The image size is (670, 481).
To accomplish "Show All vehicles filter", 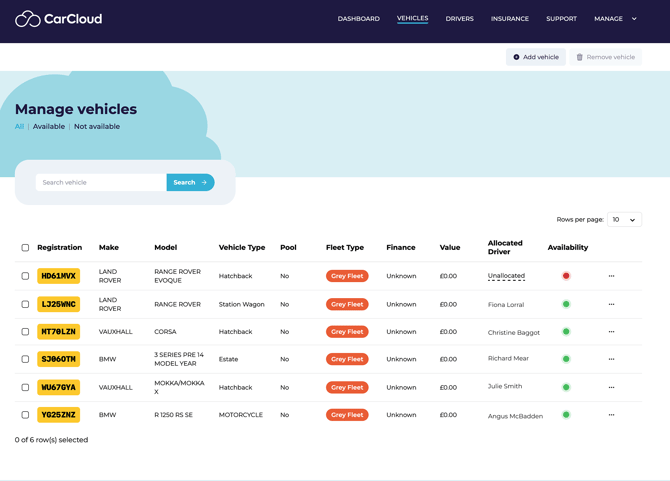I will 19,126.
